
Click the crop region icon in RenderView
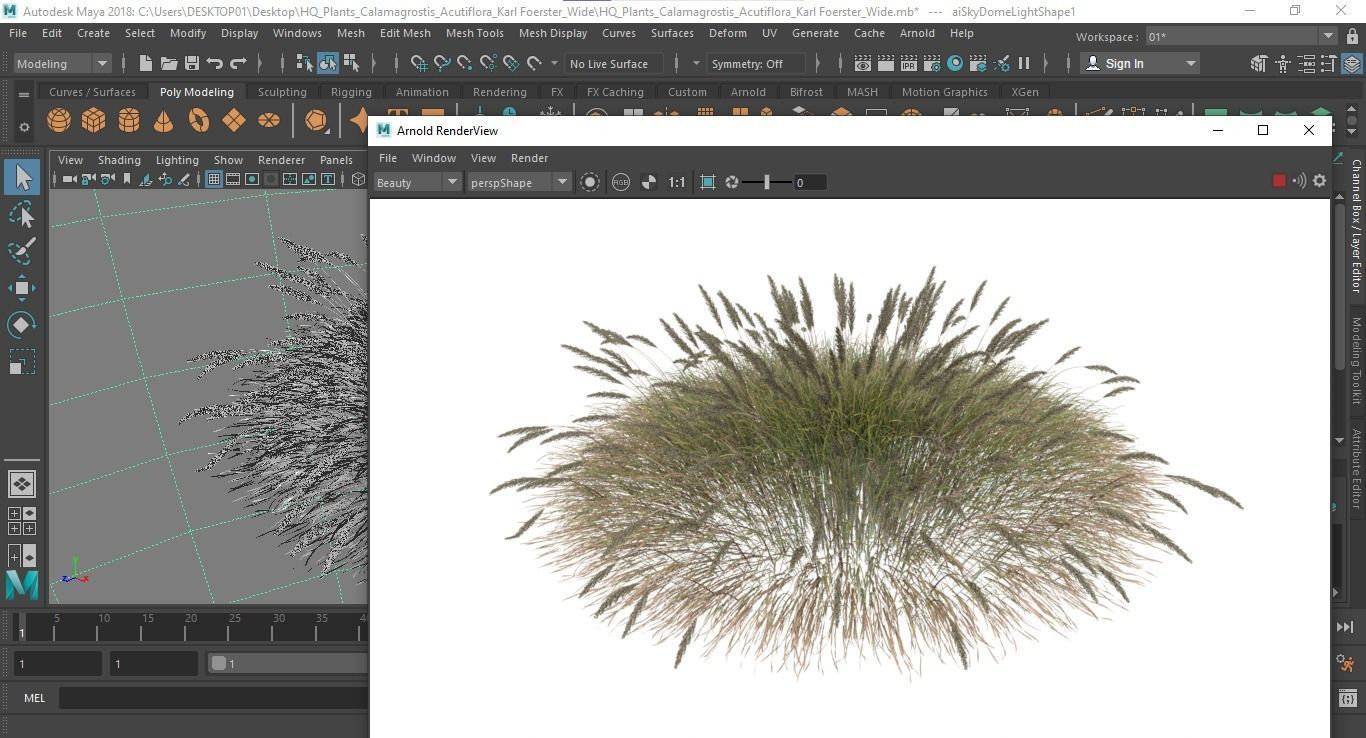[x=708, y=182]
